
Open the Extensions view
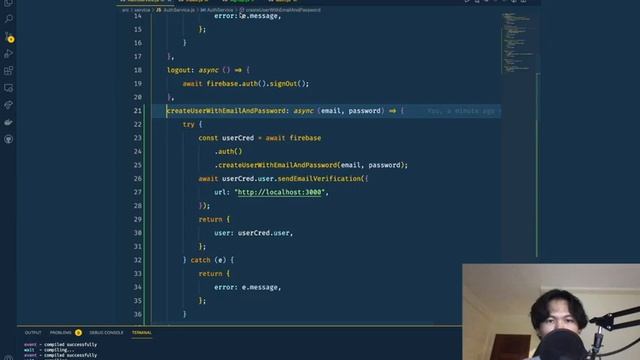click(8, 71)
